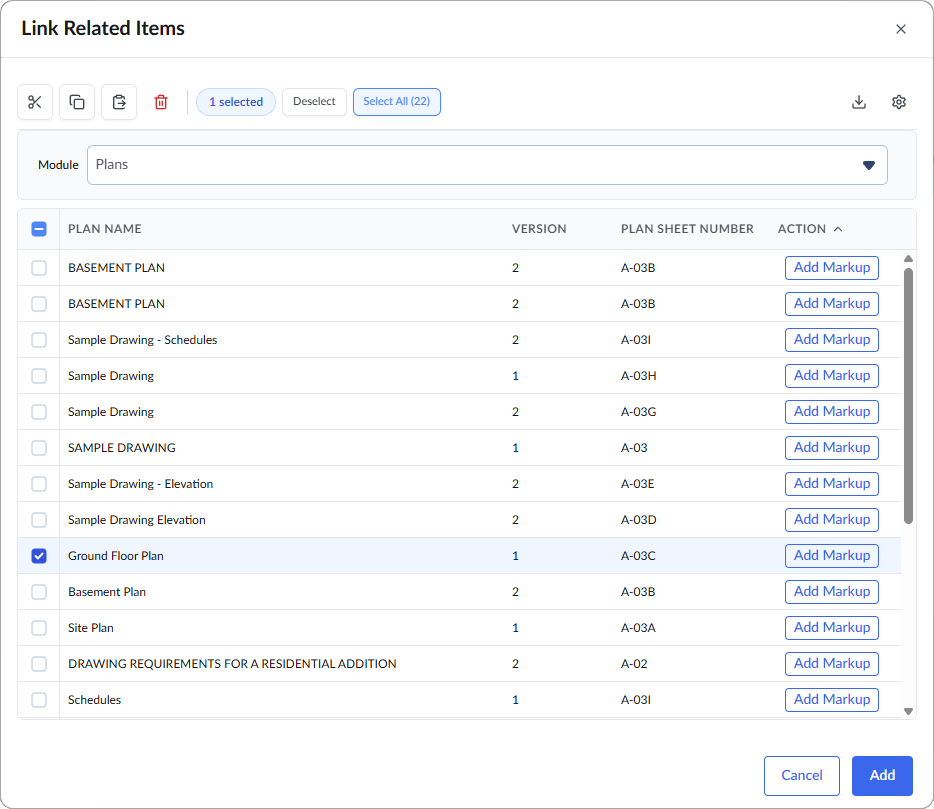Image resolution: width=934 pixels, height=809 pixels.
Task: Click sheet number 'A-03G'
Action: (x=639, y=412)
